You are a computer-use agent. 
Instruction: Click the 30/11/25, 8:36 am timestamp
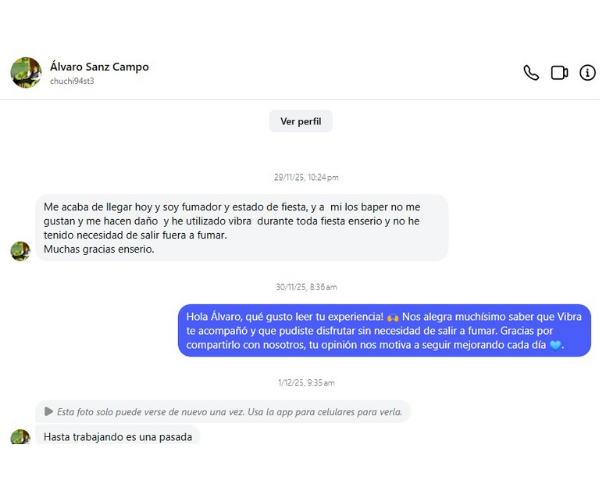pos(306,287)
